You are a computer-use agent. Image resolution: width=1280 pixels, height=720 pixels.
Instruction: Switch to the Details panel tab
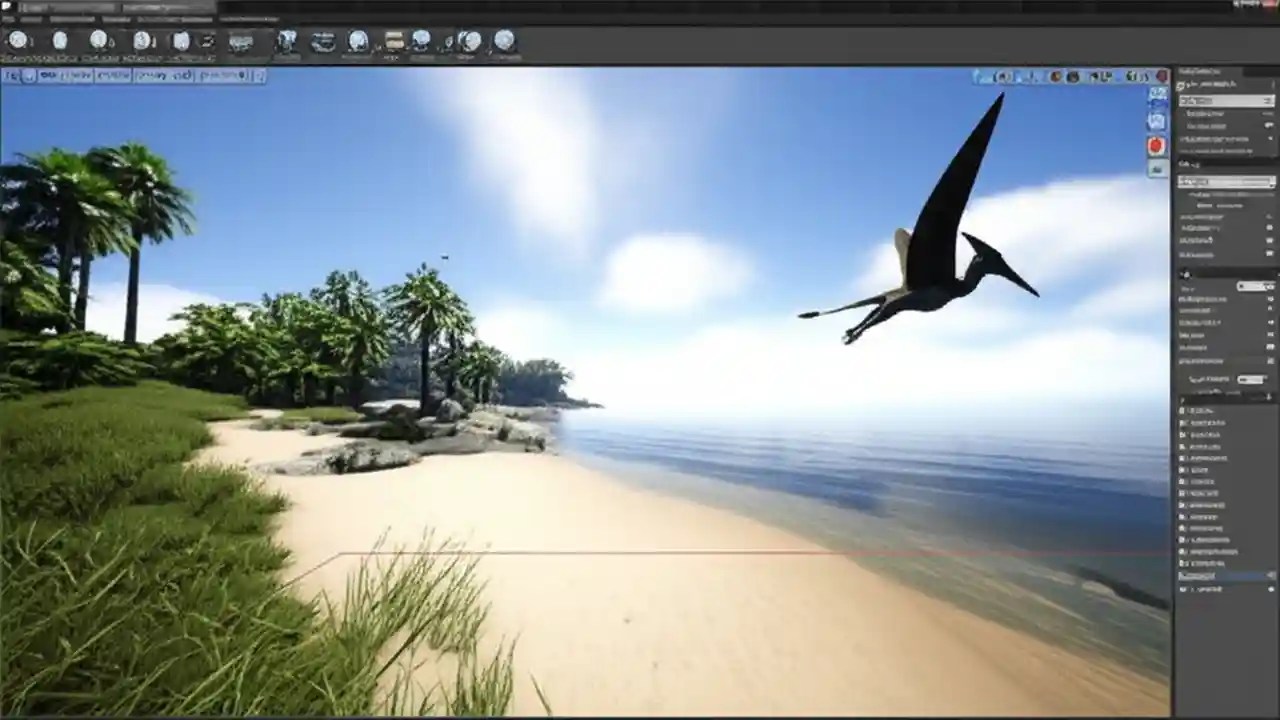coord(1200,72)
